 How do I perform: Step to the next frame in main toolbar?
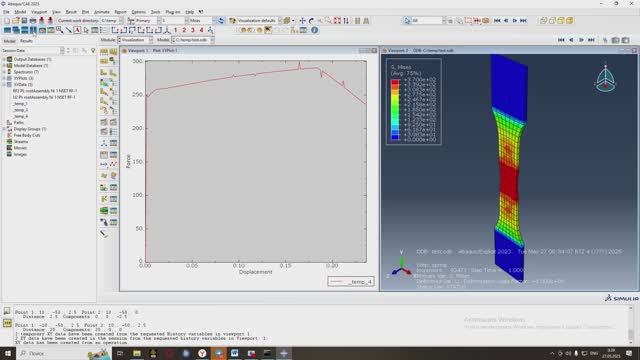coord(514,20)
